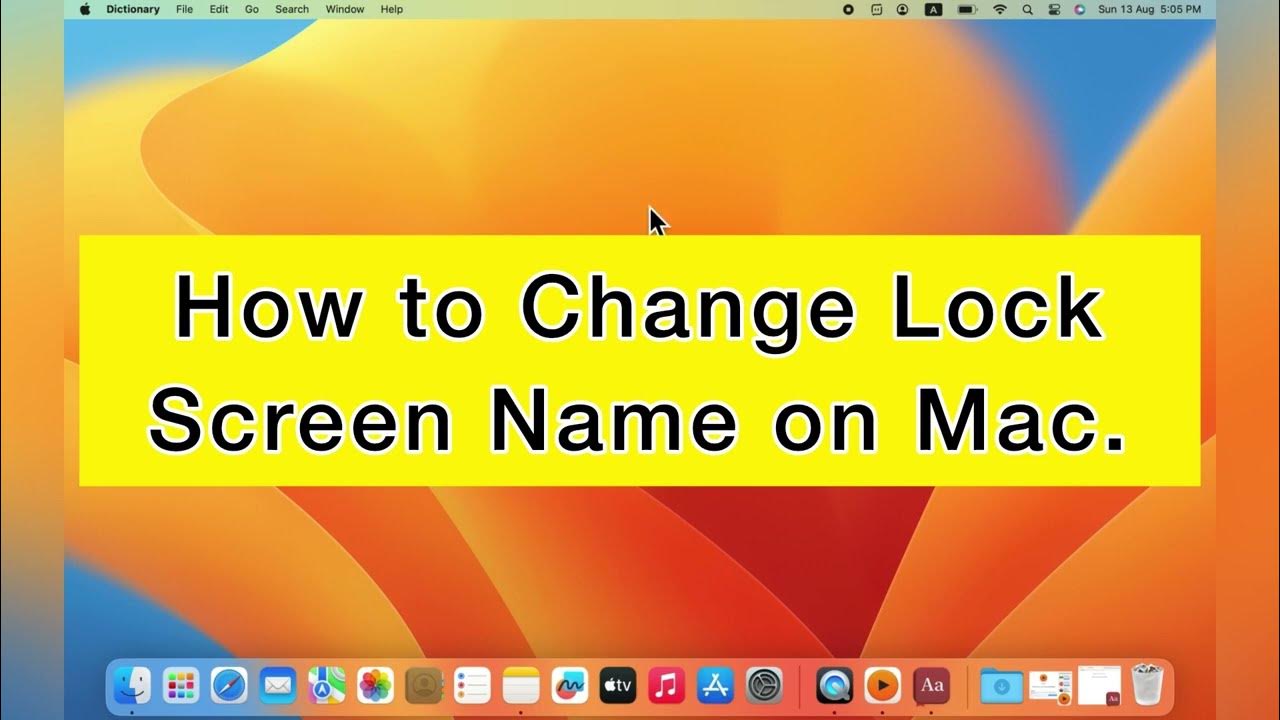Open the Edit menu
Screen dimensions: 1280x720
[x=219, y=9]
